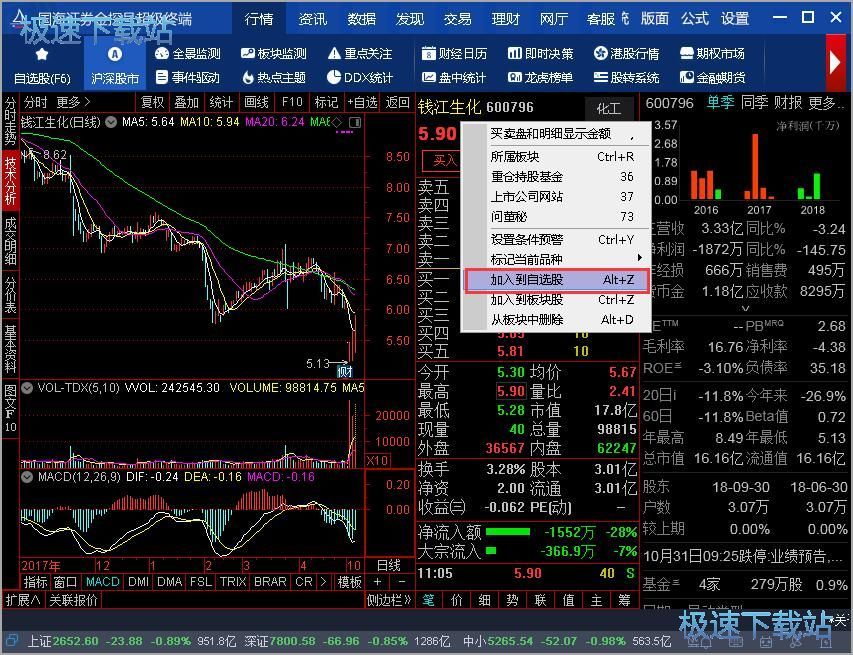Open 股转系统 tool
Viewport: 853px width, 655px height.
click(626, 77)
